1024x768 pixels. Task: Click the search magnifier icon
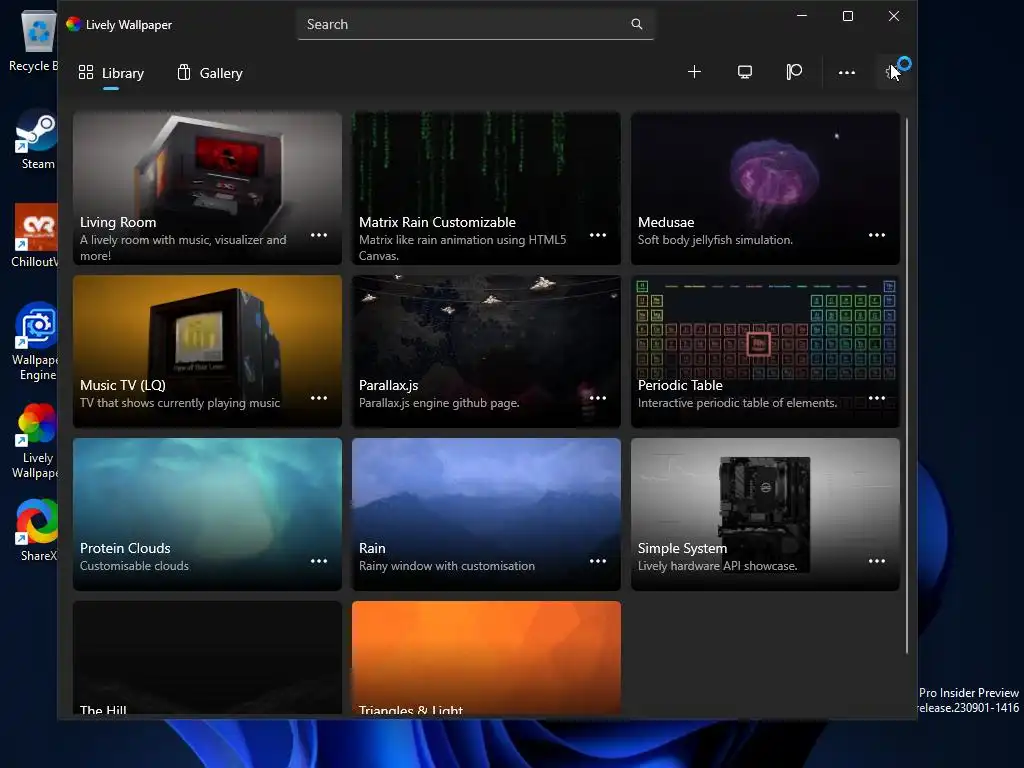click(x=637, y=24)
